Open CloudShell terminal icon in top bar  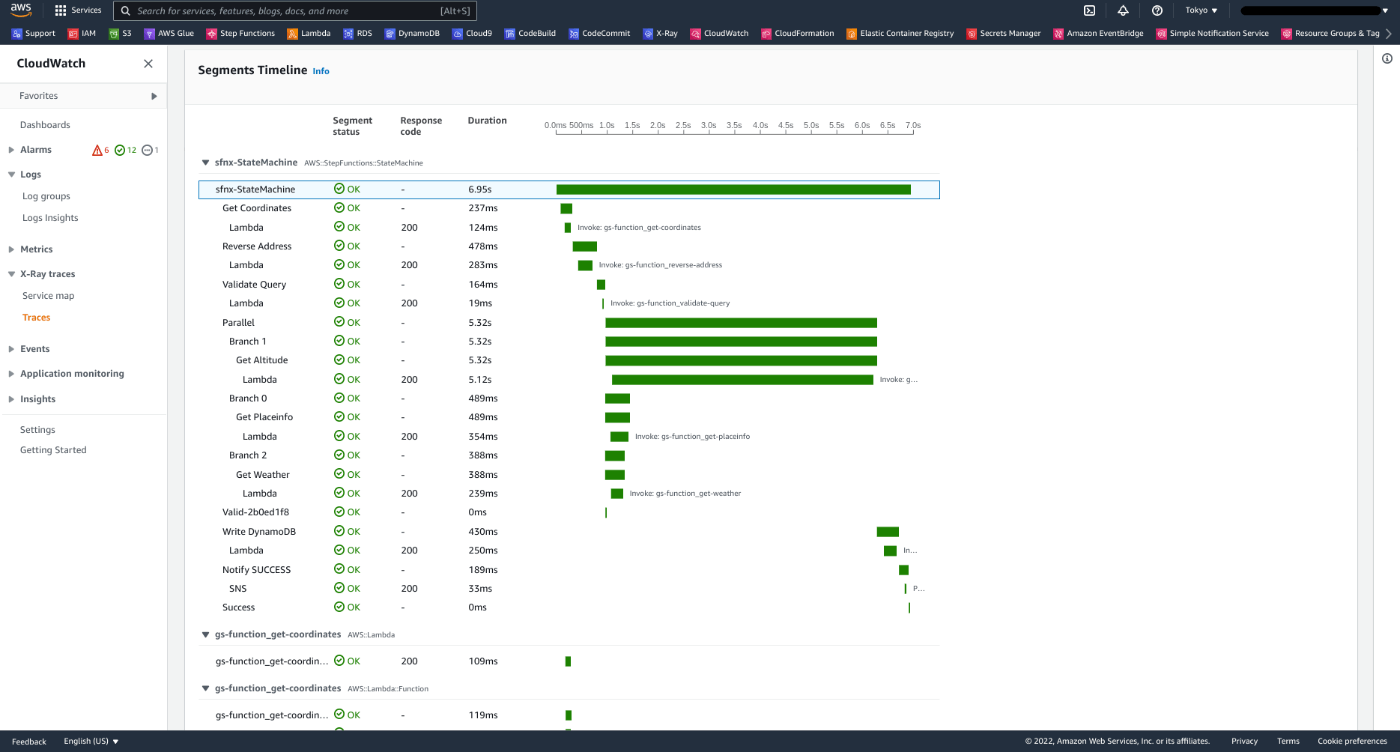[1089, 10]
